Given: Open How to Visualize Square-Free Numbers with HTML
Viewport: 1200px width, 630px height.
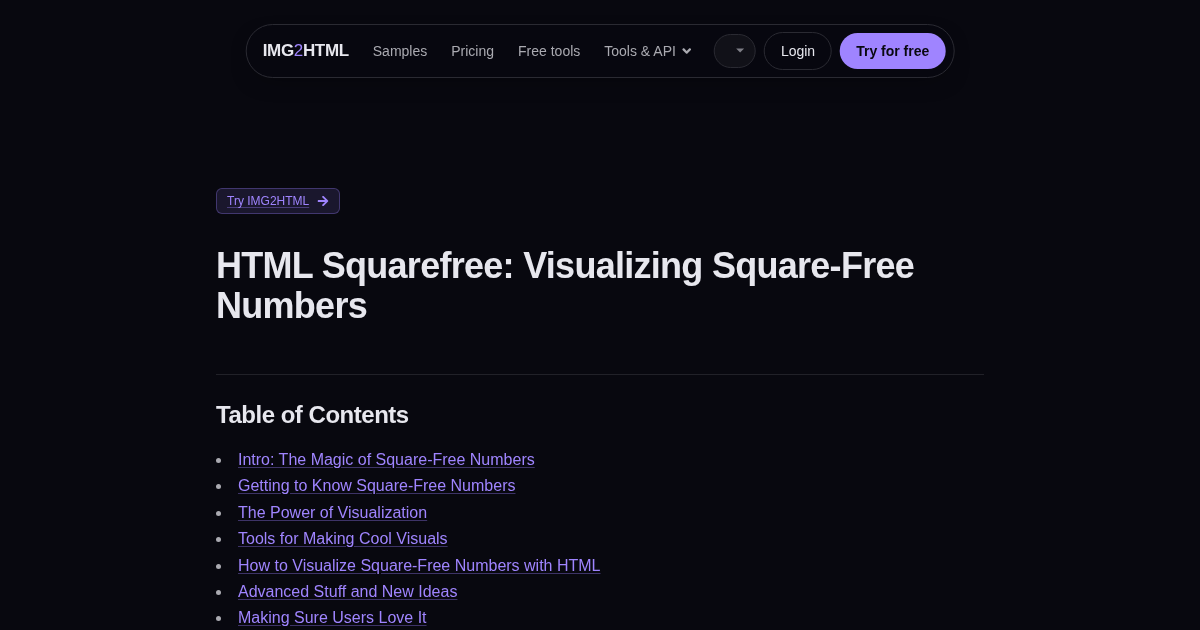Looking at the screenshot, I should (419, 566).
